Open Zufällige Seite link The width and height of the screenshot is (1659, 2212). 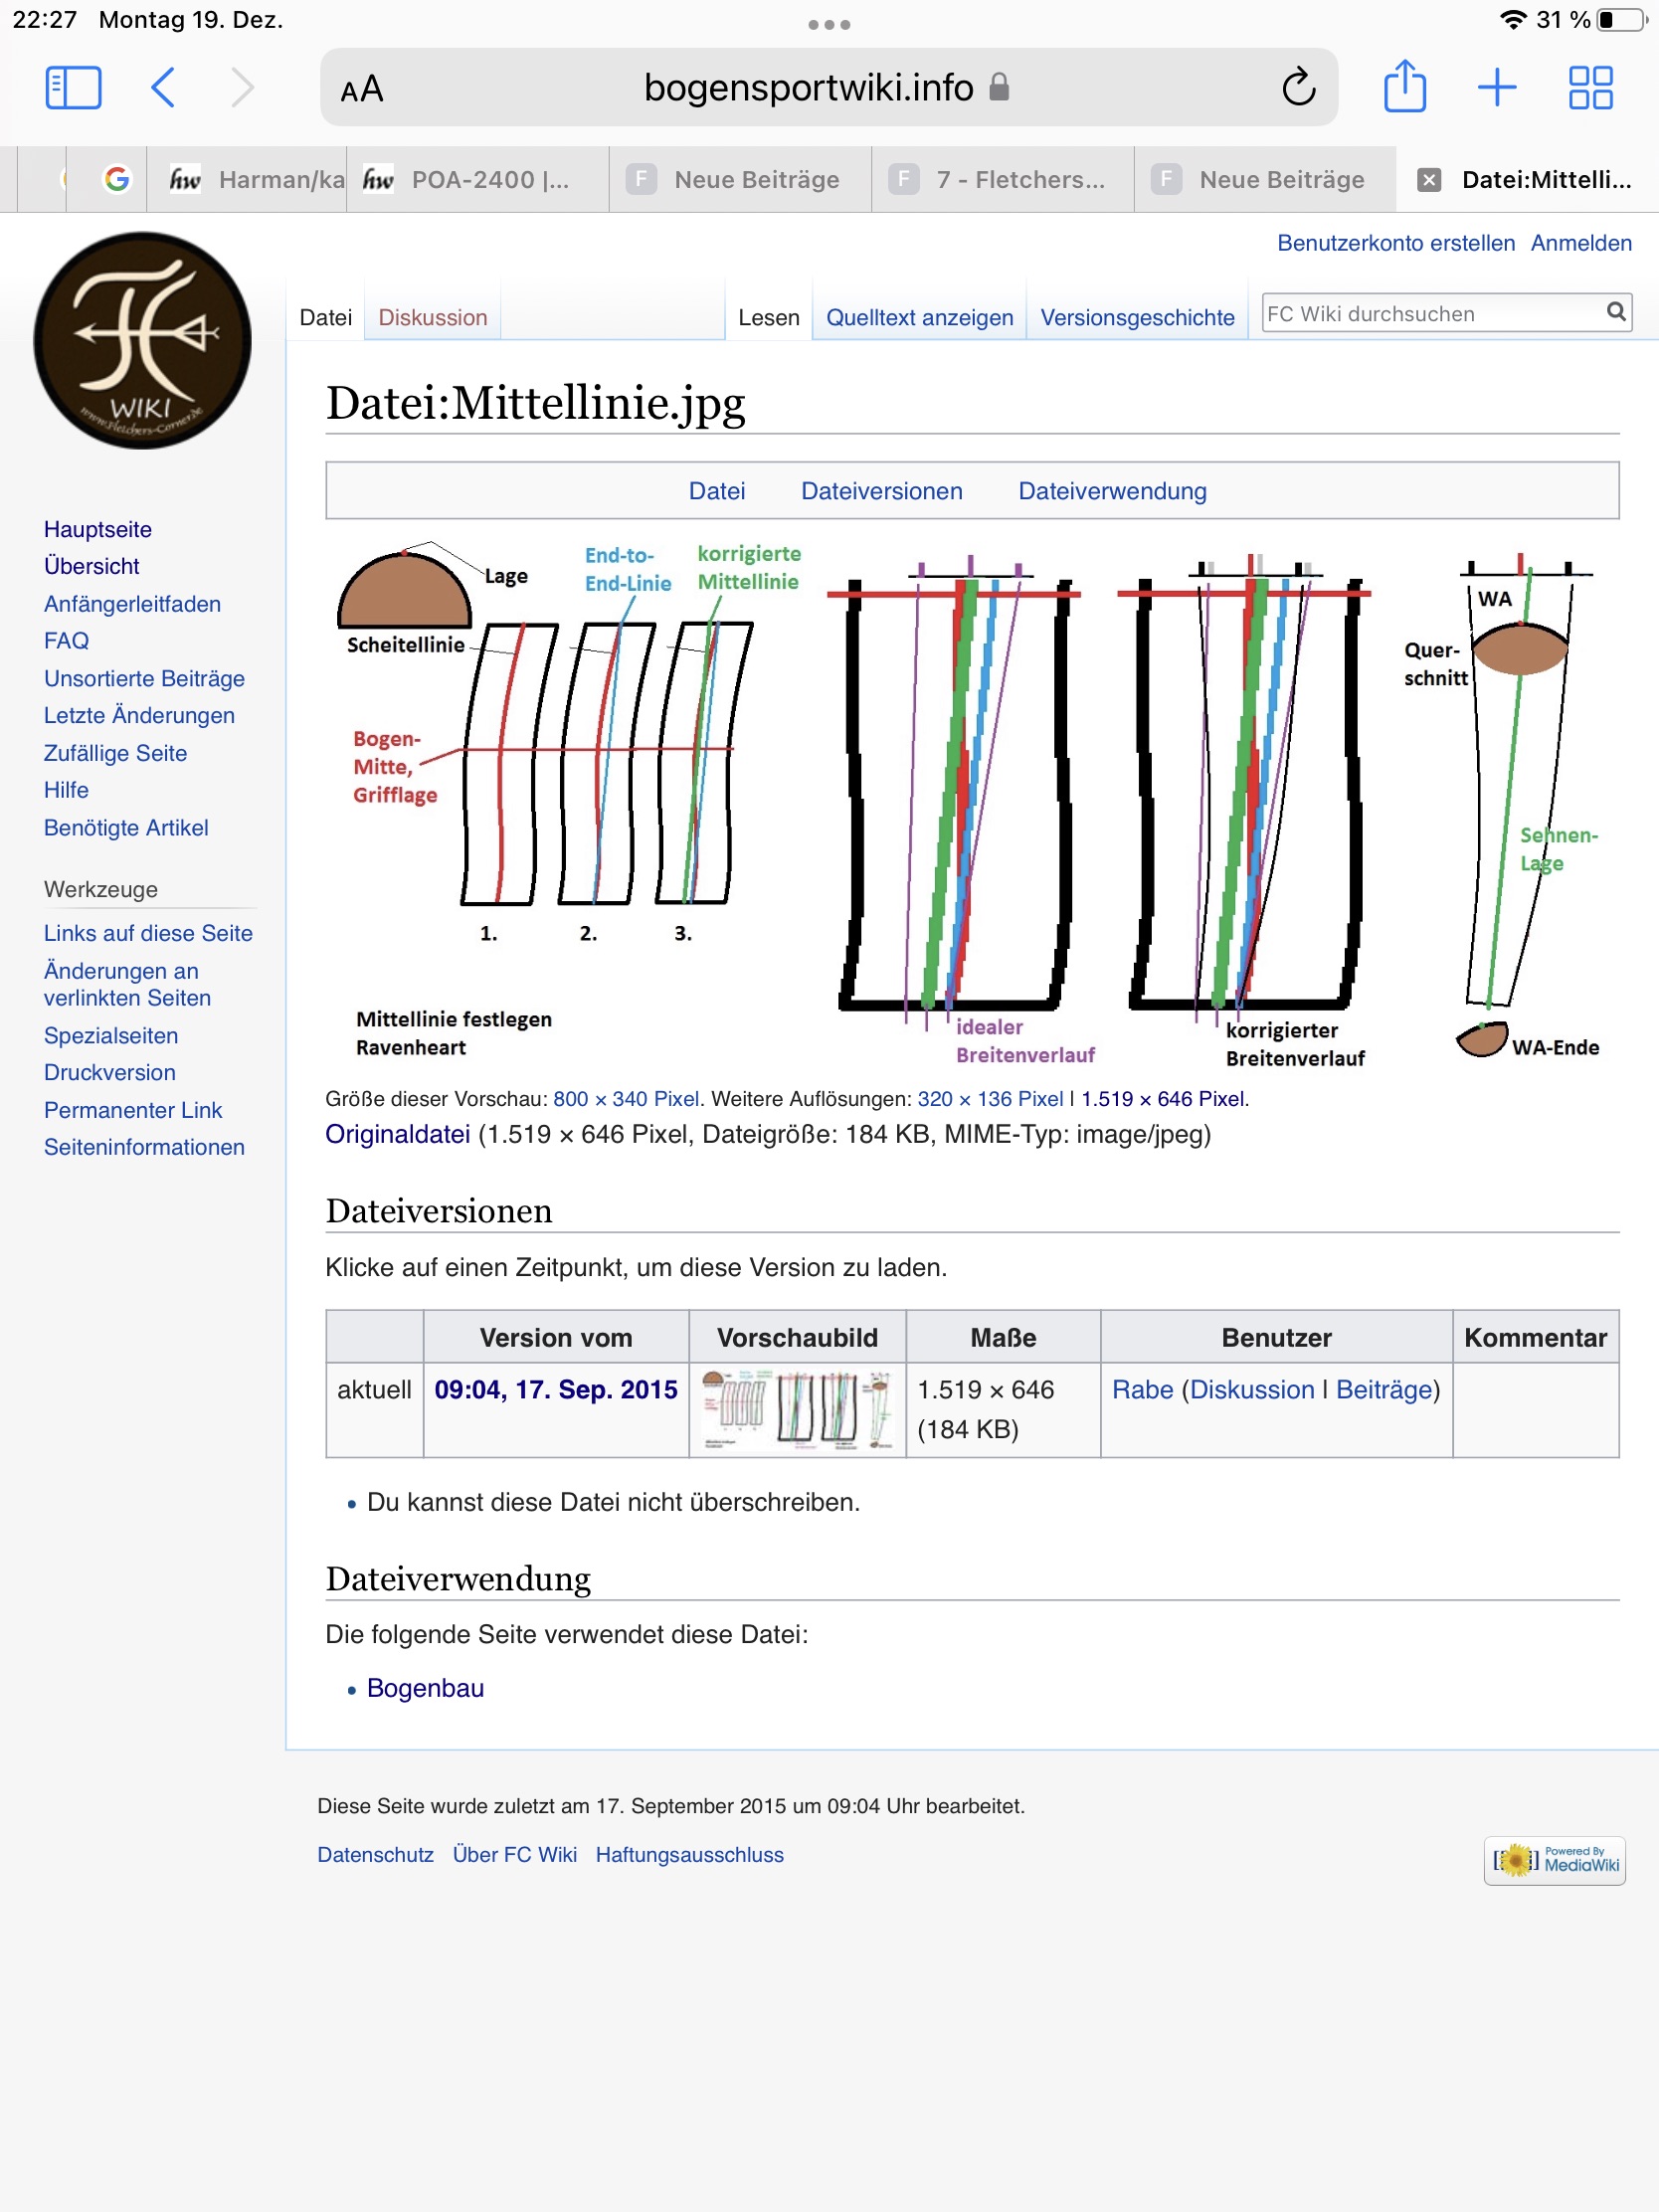tap(115, 753)
